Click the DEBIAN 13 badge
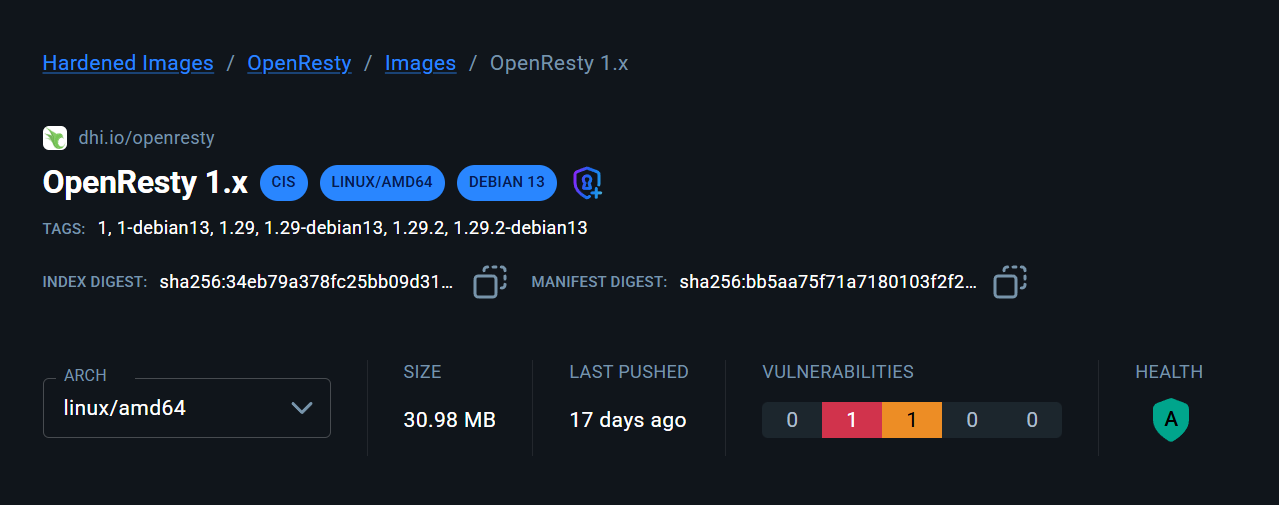The image size is (1279, 505). [x=507, y=182]
